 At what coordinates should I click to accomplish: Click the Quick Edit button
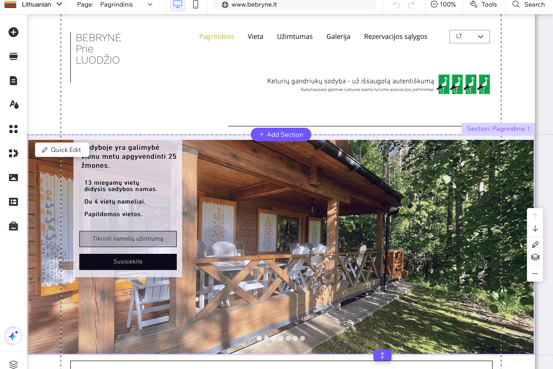point(61,150)
